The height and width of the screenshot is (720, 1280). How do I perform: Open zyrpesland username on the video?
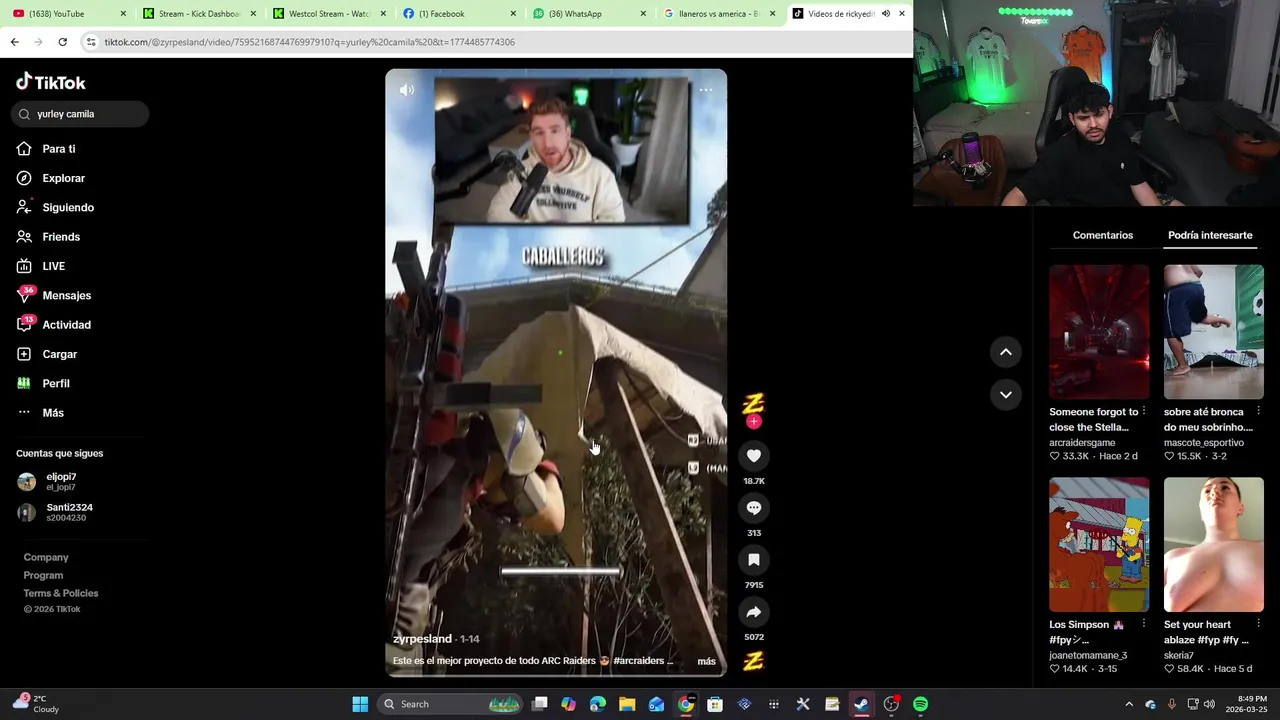click(x=422, y=639)
